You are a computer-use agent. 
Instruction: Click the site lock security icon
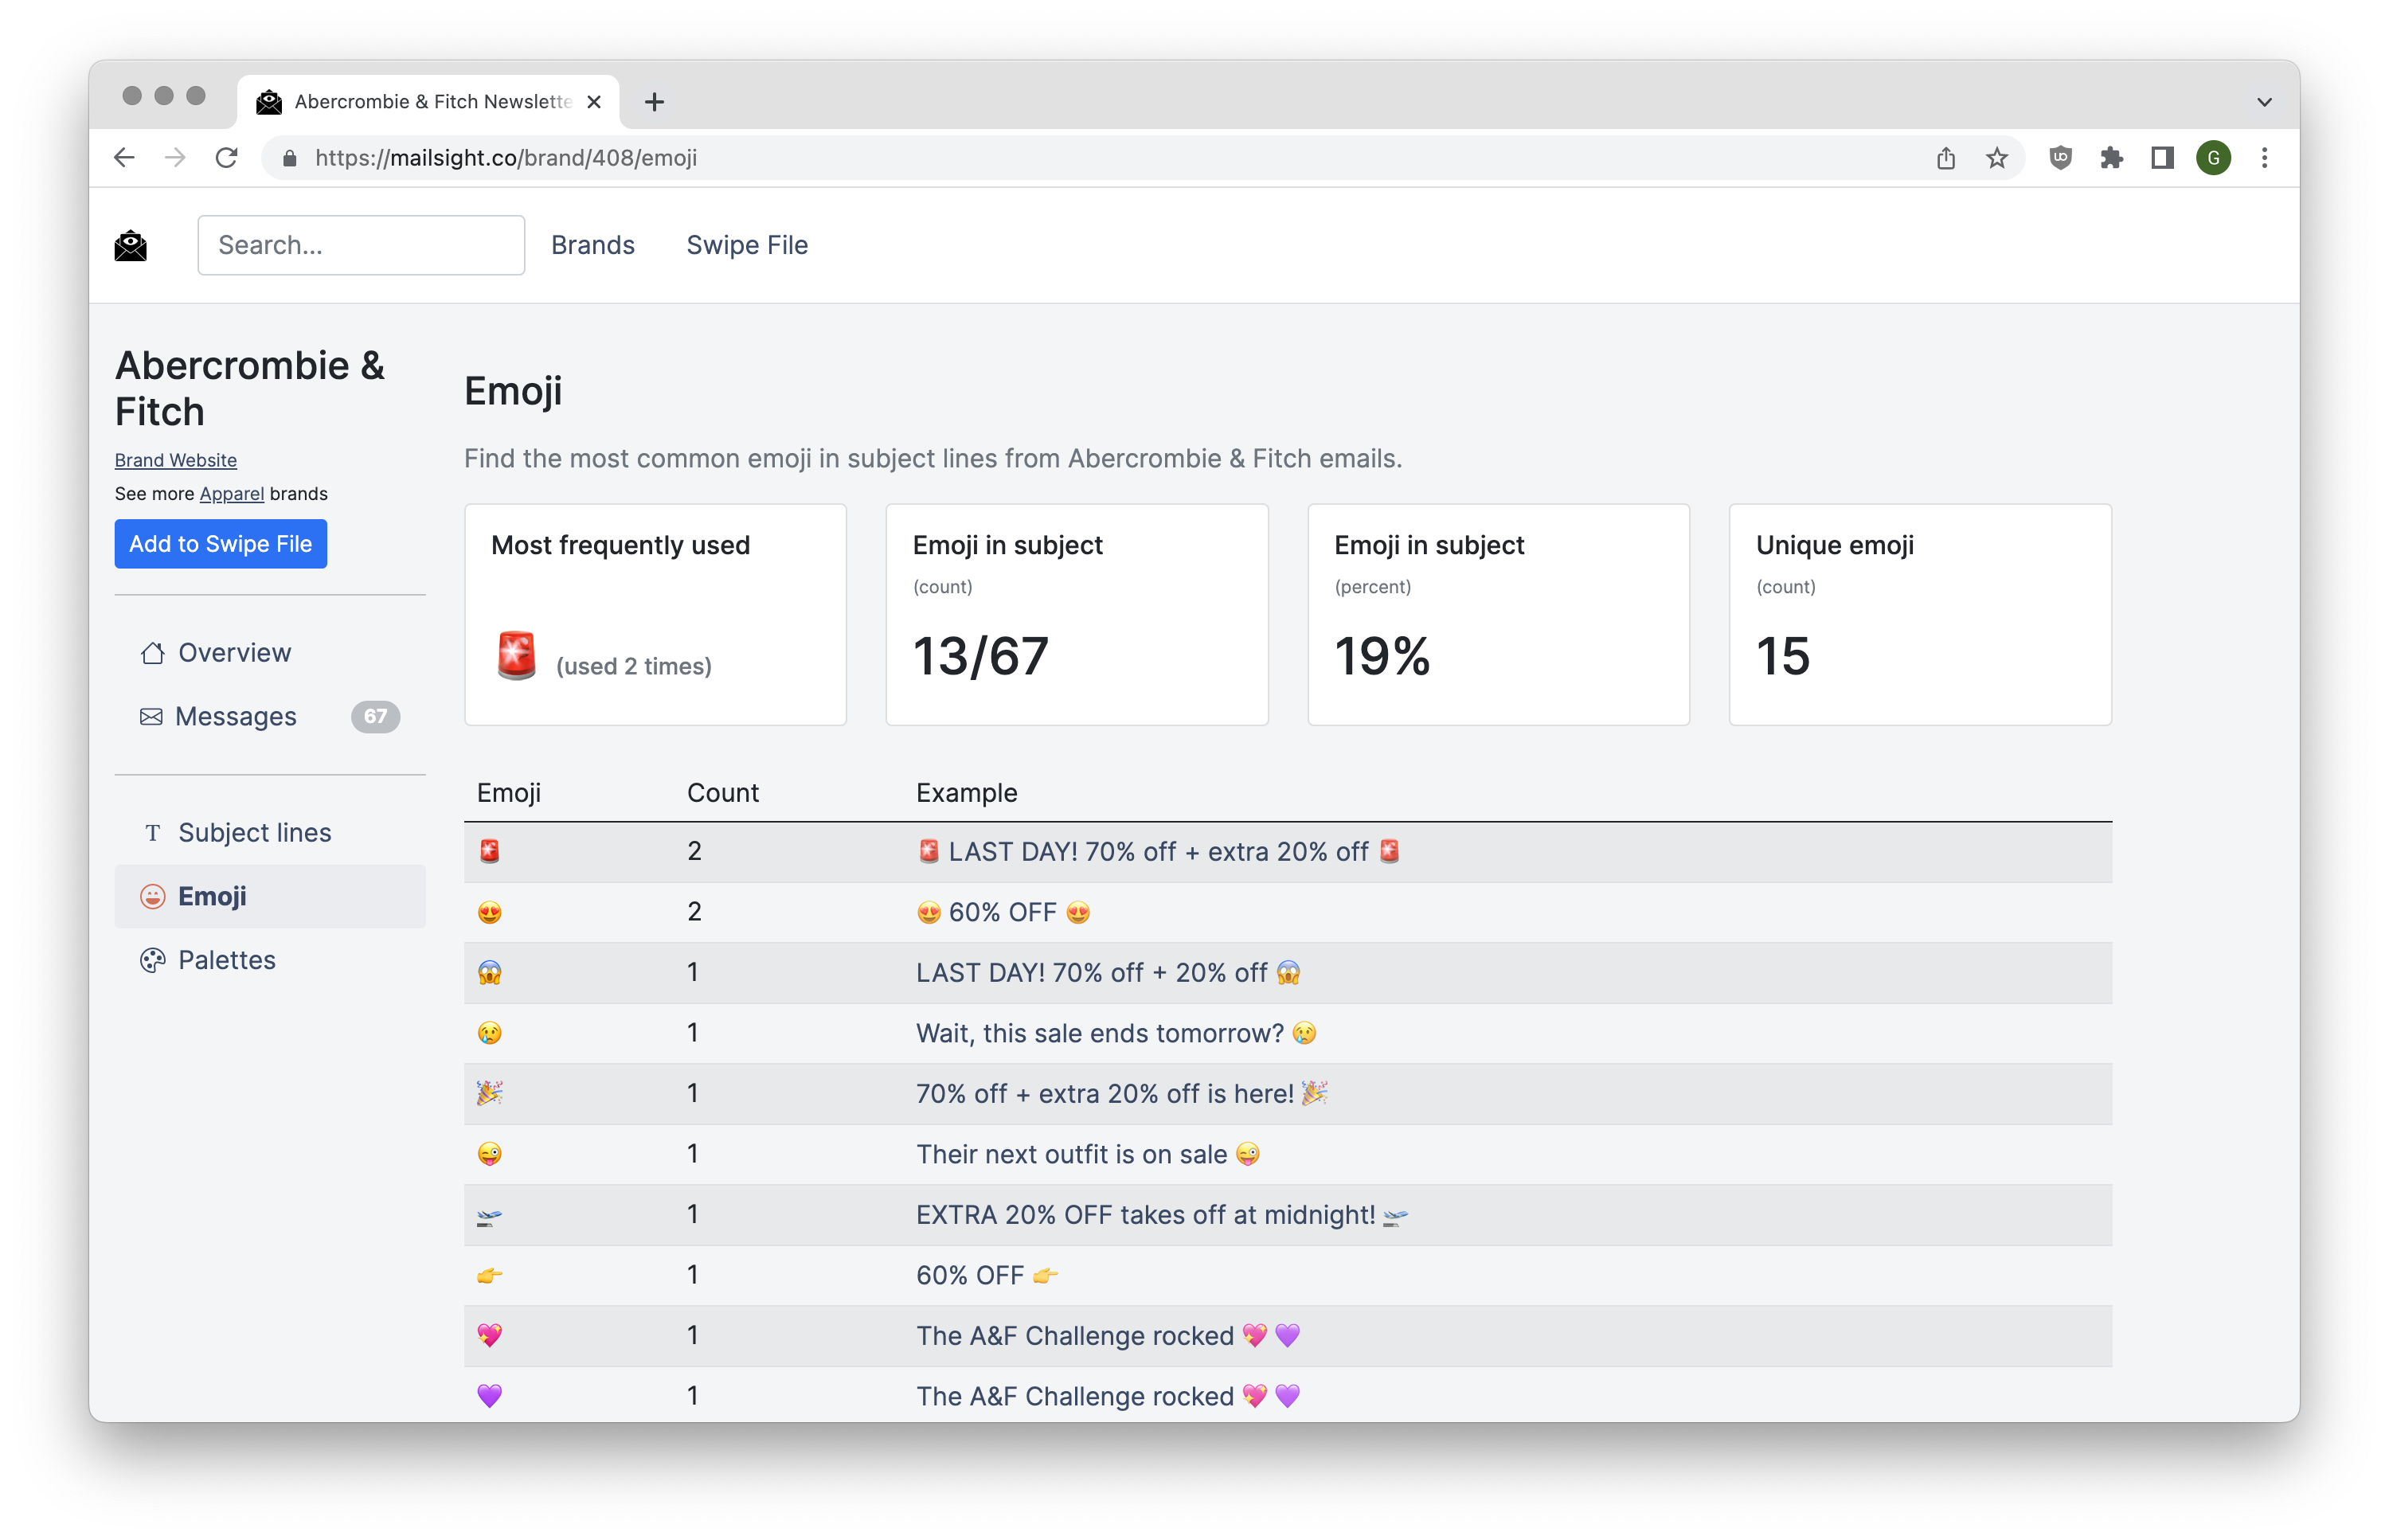click(290, 158)
